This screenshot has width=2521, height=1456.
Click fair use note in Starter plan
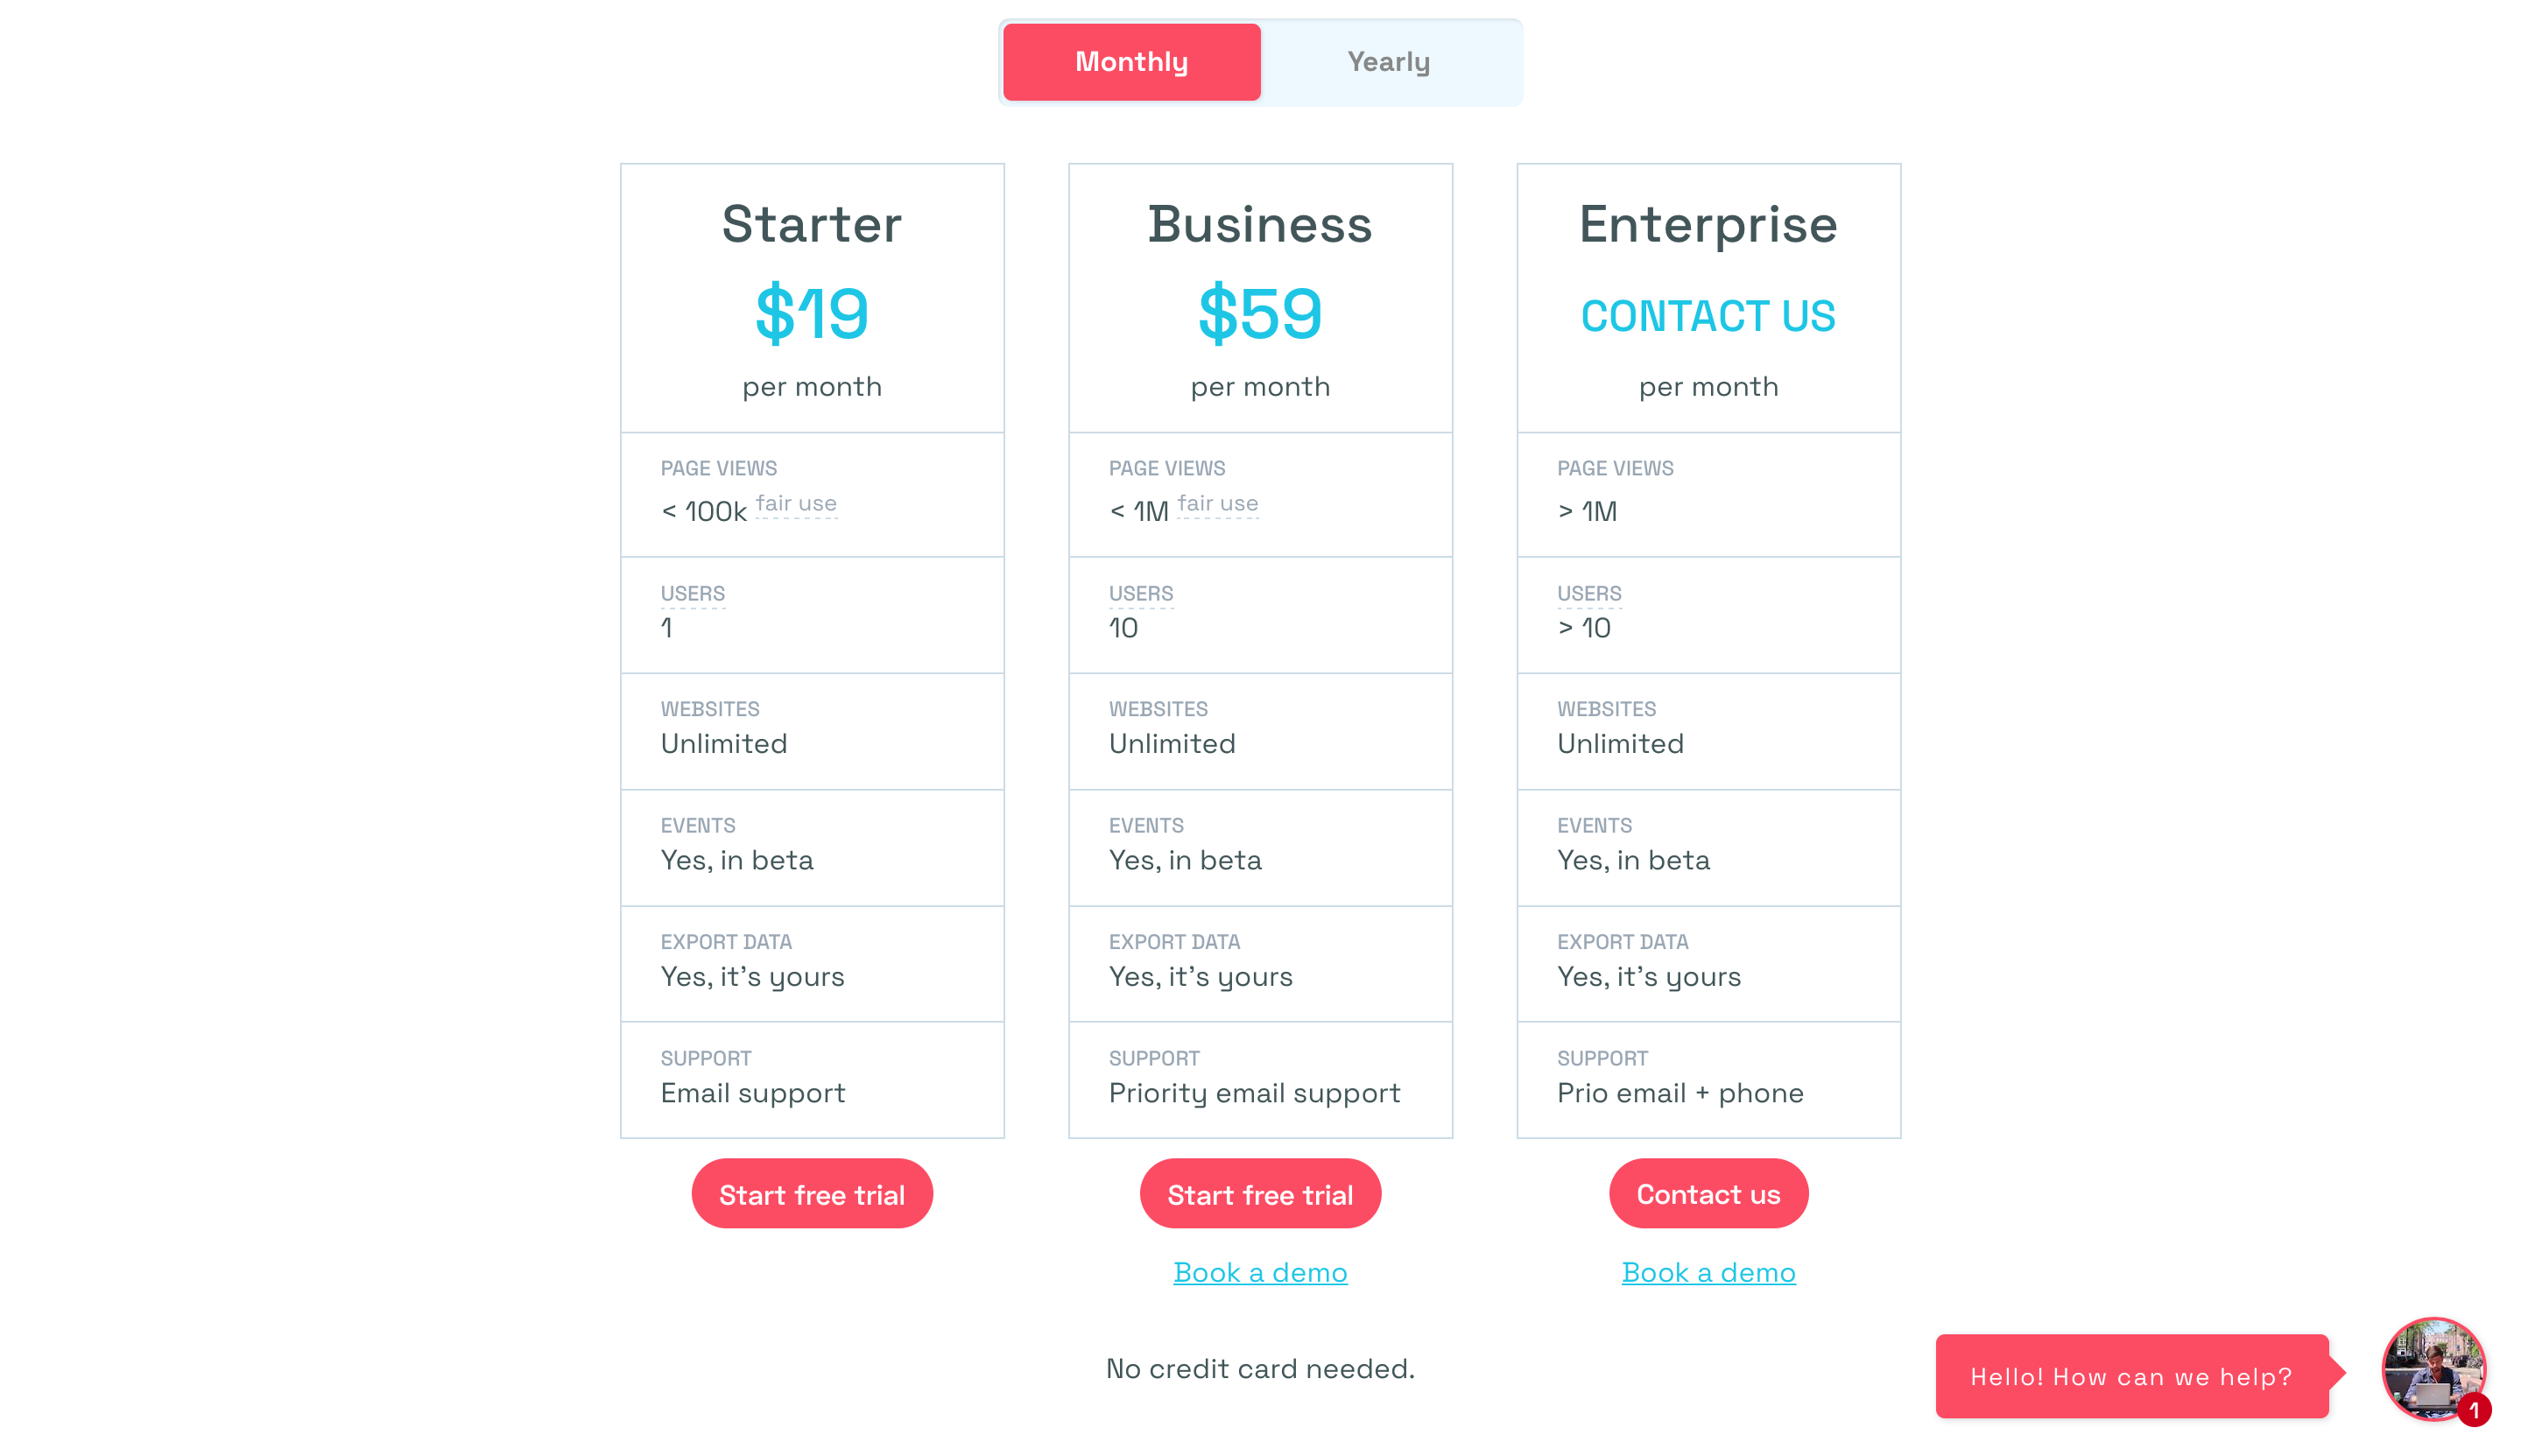point(796,504)
